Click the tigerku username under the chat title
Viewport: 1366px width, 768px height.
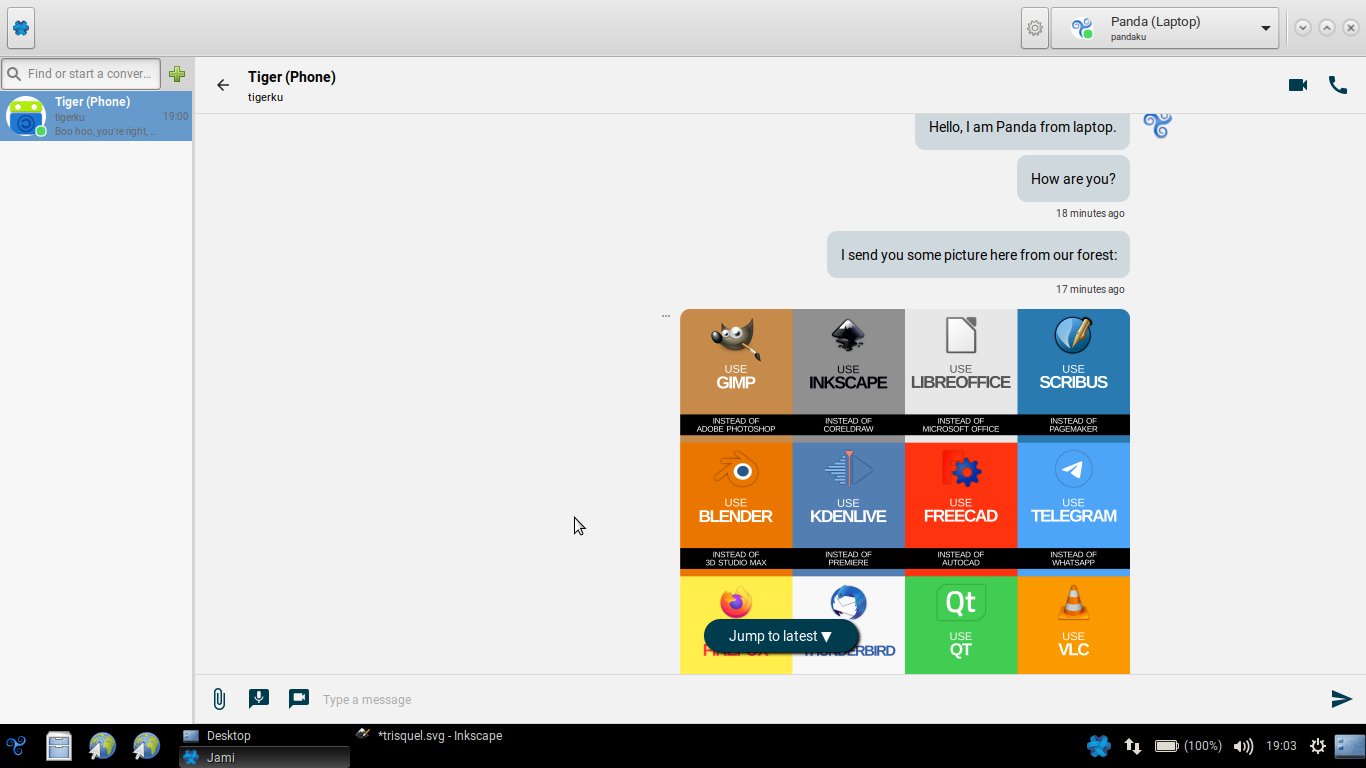tap(266, 97)
